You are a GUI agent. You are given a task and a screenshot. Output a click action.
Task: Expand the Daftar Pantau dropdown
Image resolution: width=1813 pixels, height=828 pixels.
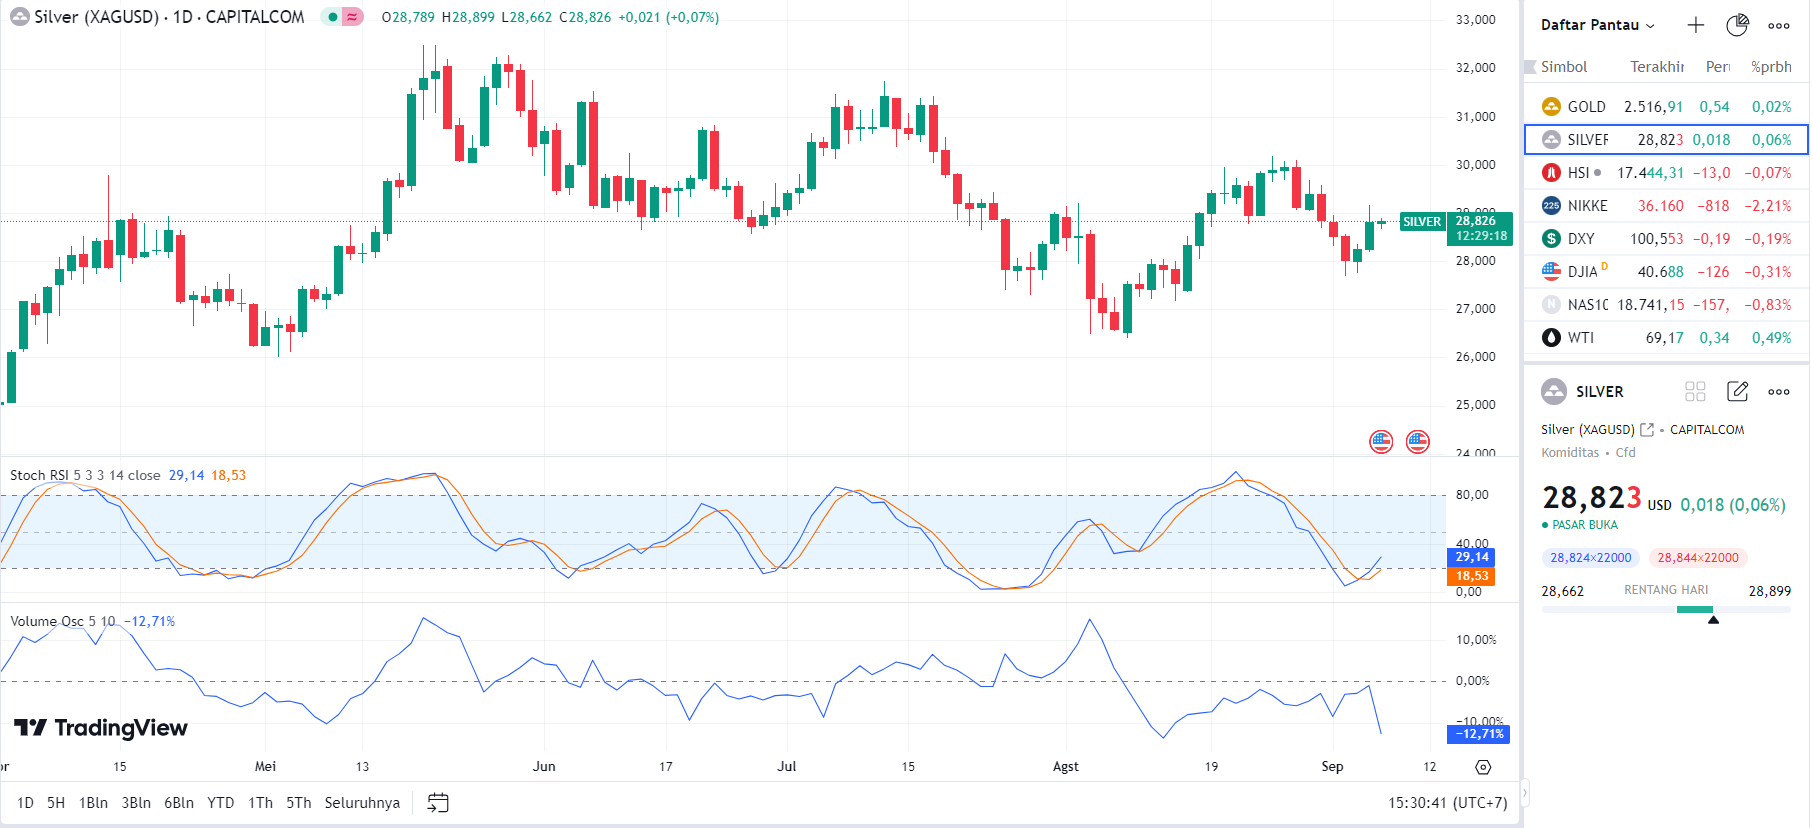pos(1597,25)
